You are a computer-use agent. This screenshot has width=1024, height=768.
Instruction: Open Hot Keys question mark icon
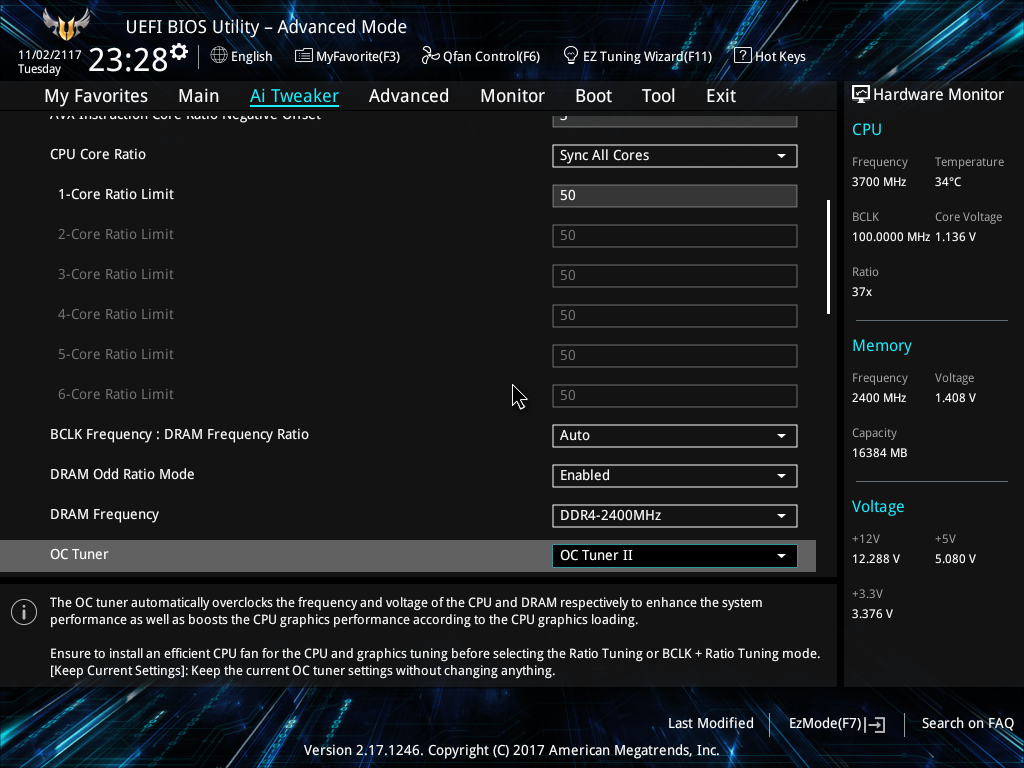pyautogui.click(x=743, y=56)
